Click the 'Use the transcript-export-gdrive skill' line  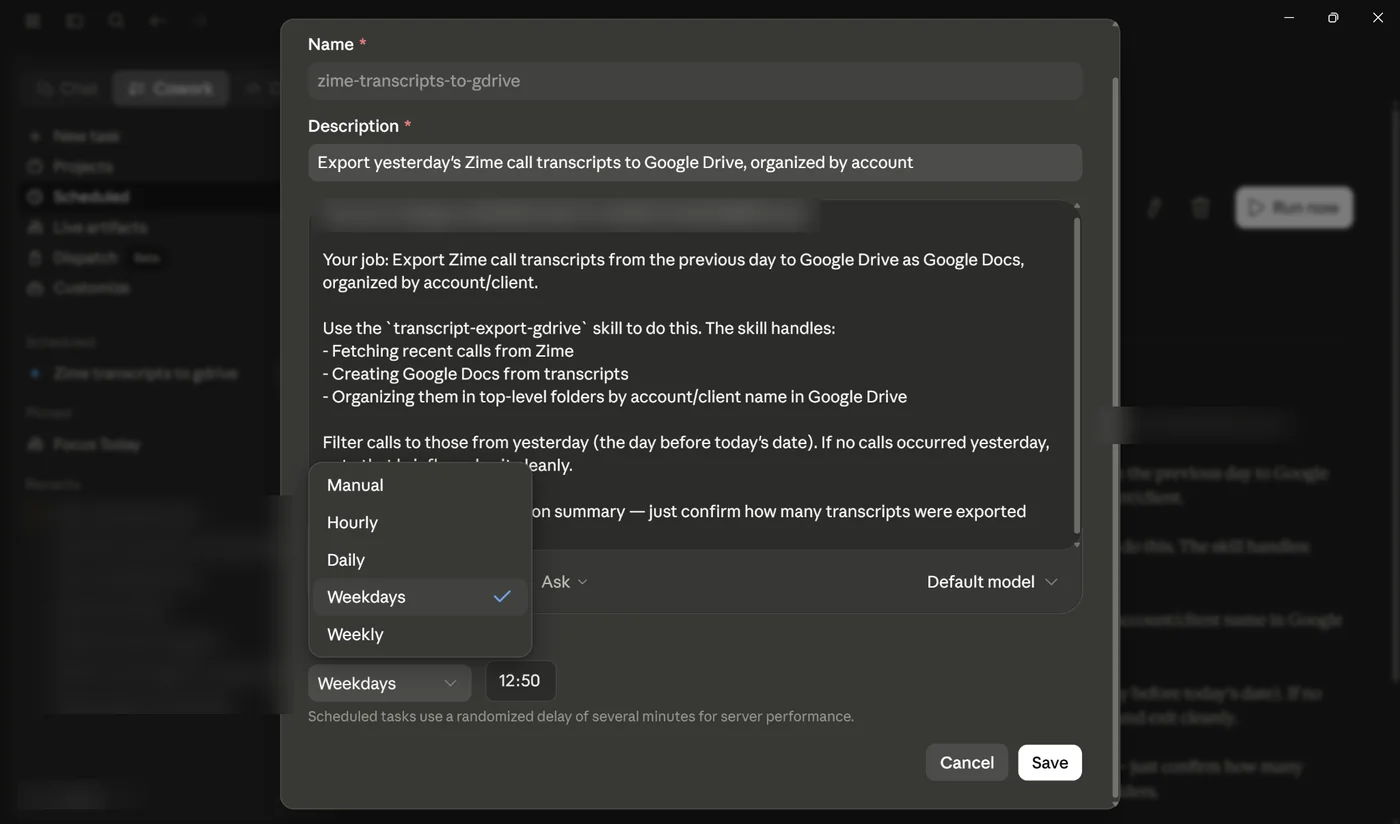pos(578,328)
